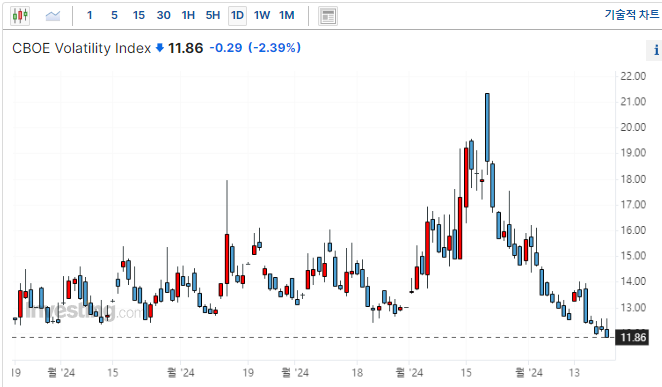The image size is (662, 387).
Task: Click the -0.29 change value
Action: coord(226,48)
